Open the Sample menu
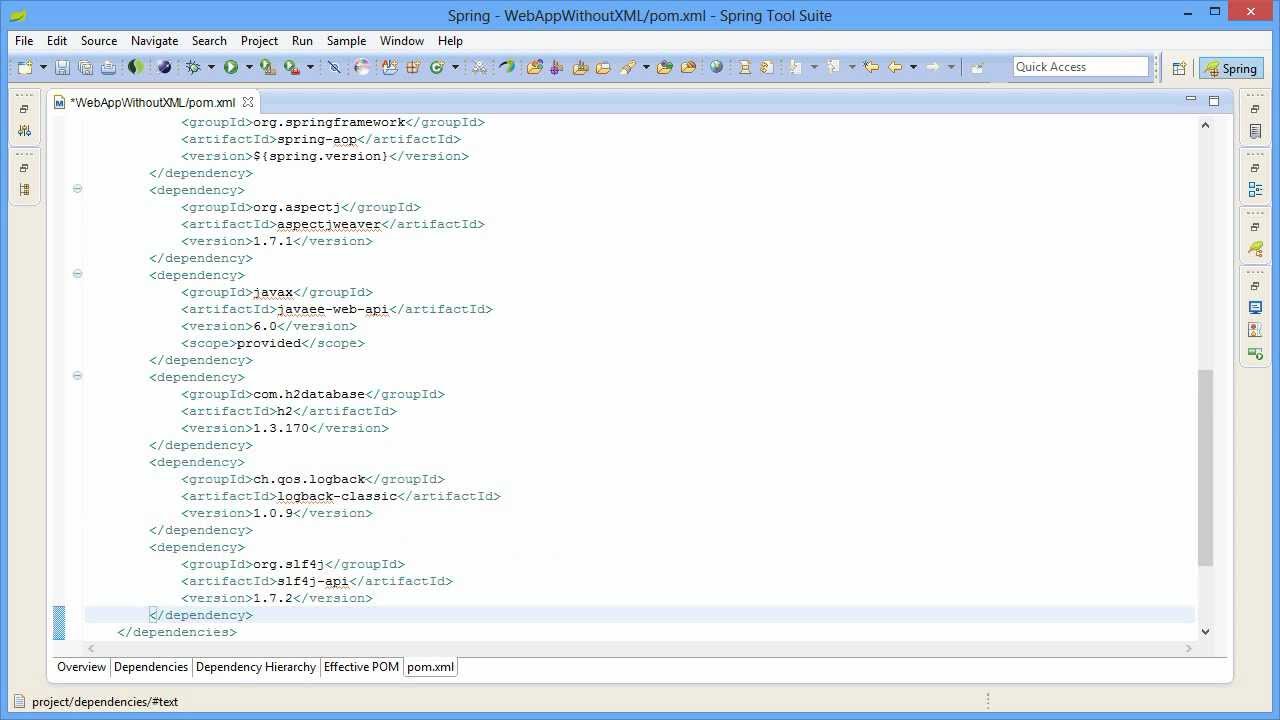This screenshot has width=1280, height=720. 346,41
